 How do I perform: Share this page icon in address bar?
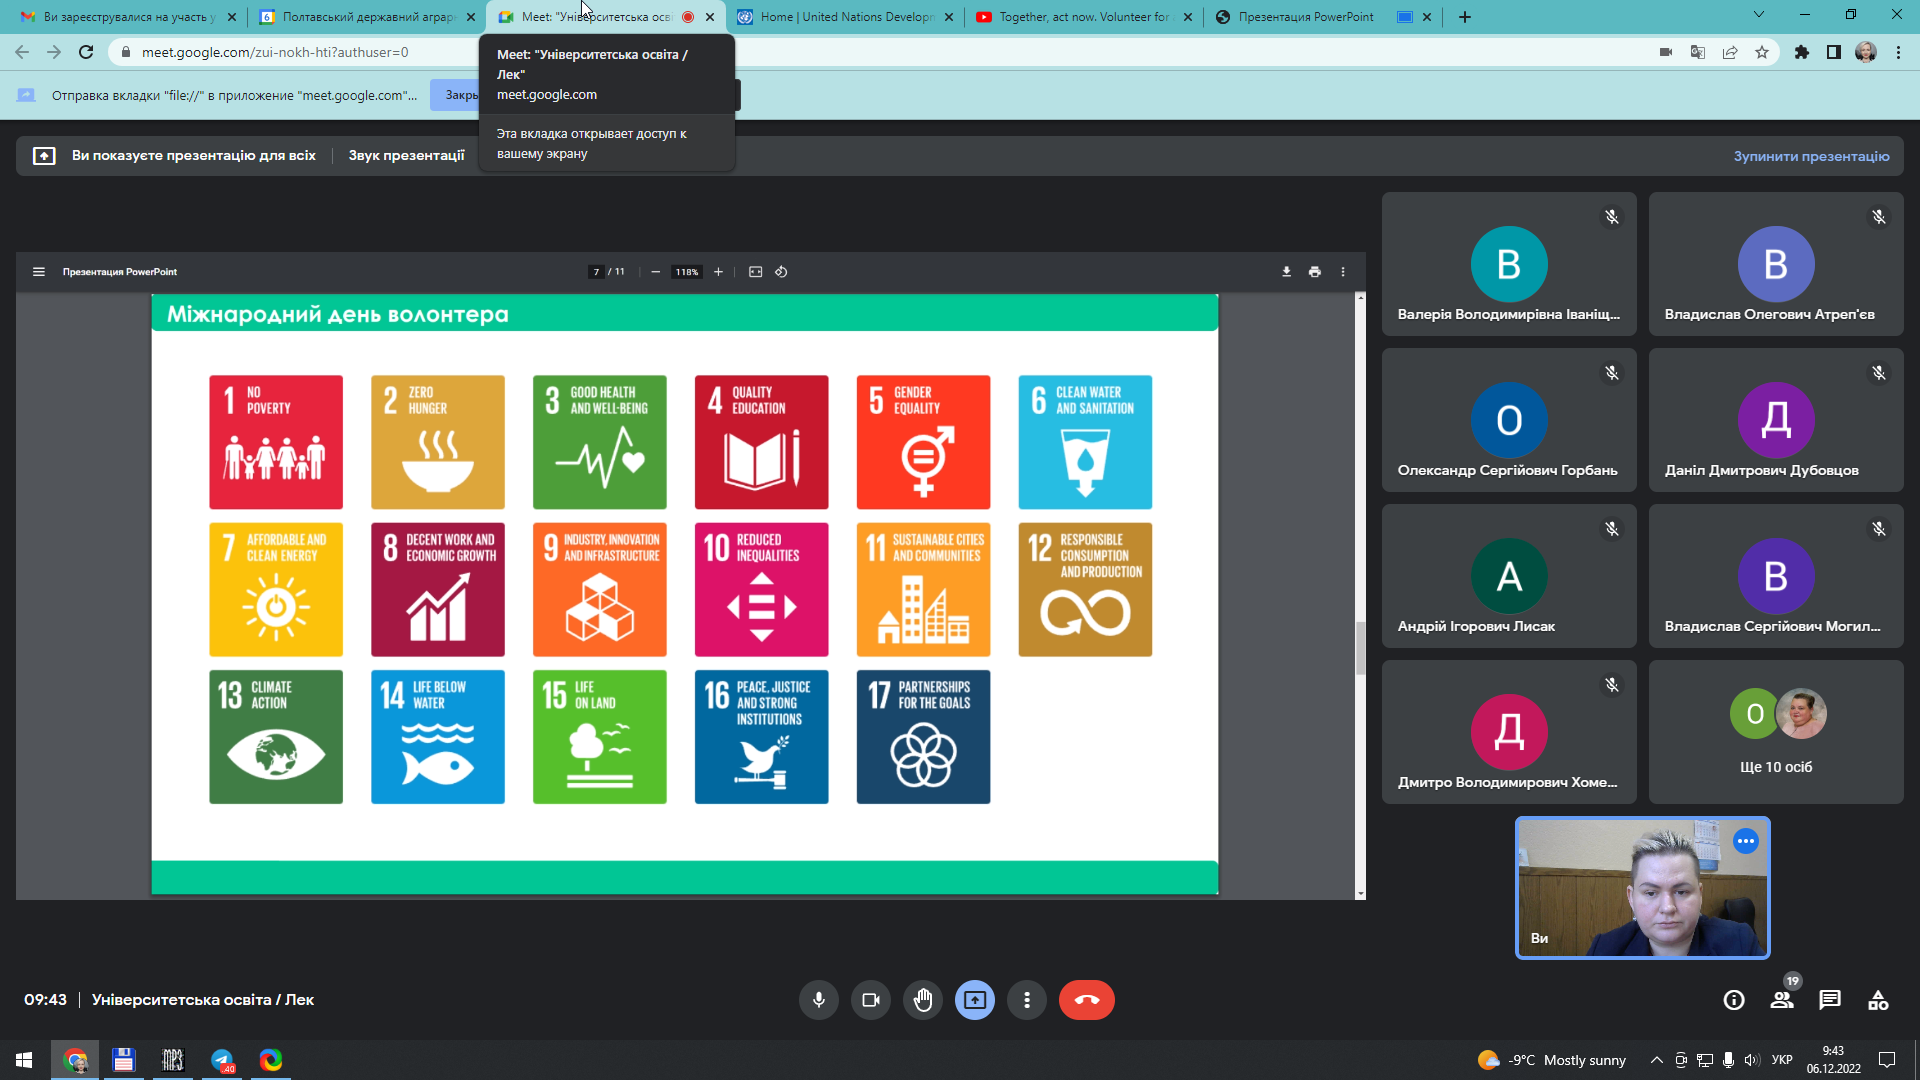point(1730,52)
